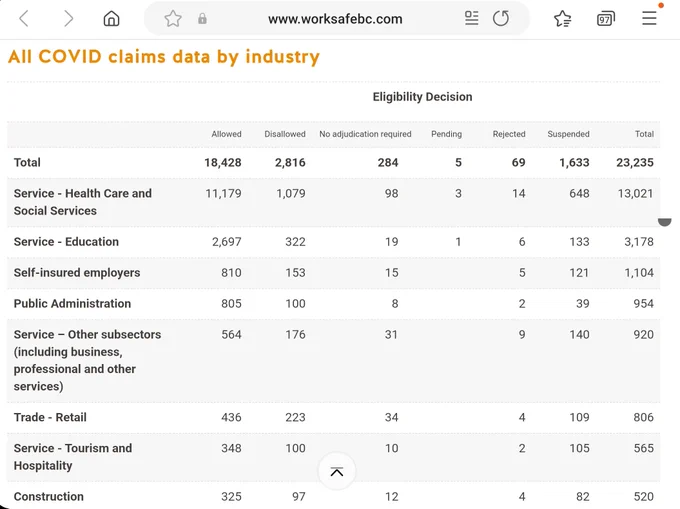Screen dimensions: 680x509
Task: Select Health Care allowed value 11,179
Action: click(x=223, y=193)
